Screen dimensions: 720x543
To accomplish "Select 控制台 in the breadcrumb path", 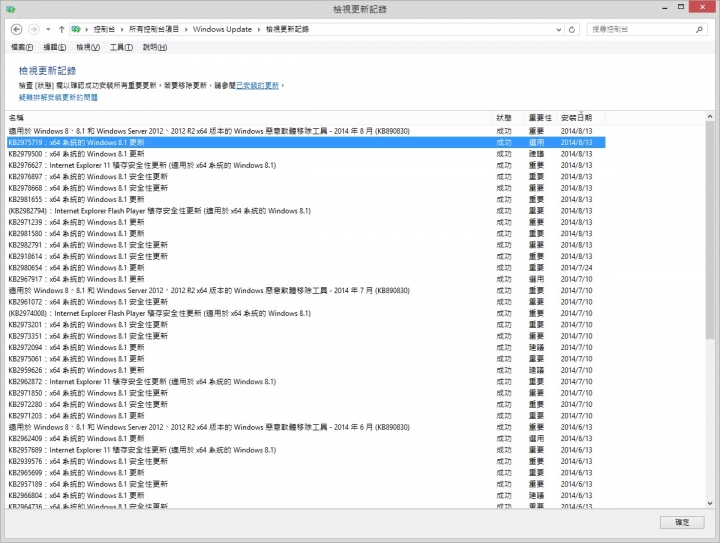I will pyautogui.click(x=104, y=29).
